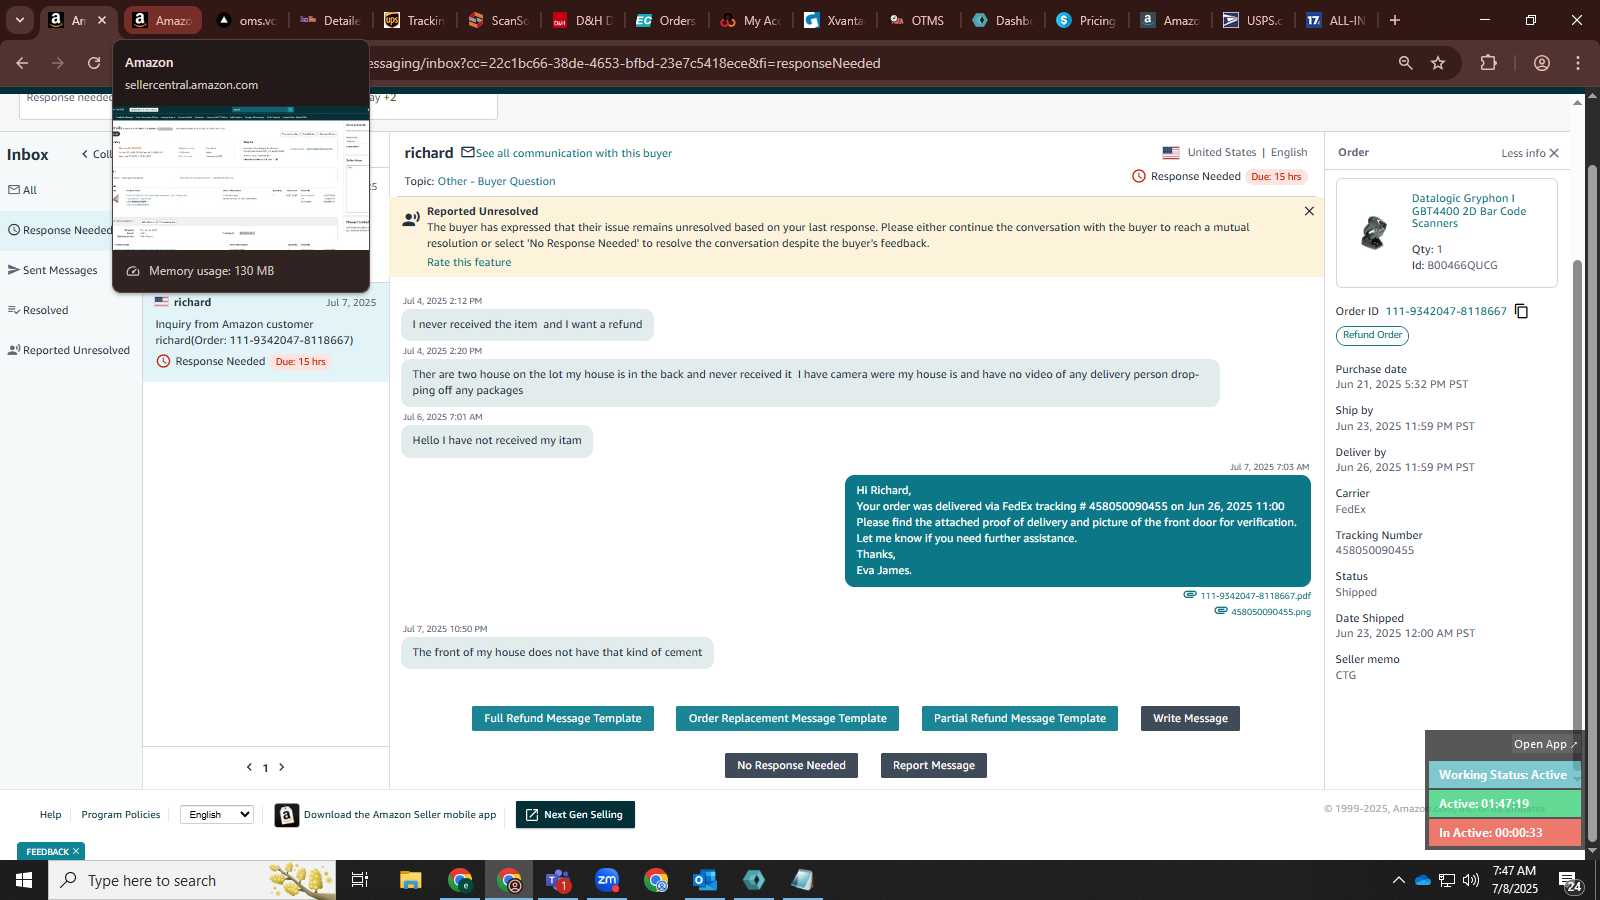This screenshot has height=900, width=1600.
Task: Copy the Order ID to clipboard
Action: [1521, 311]
